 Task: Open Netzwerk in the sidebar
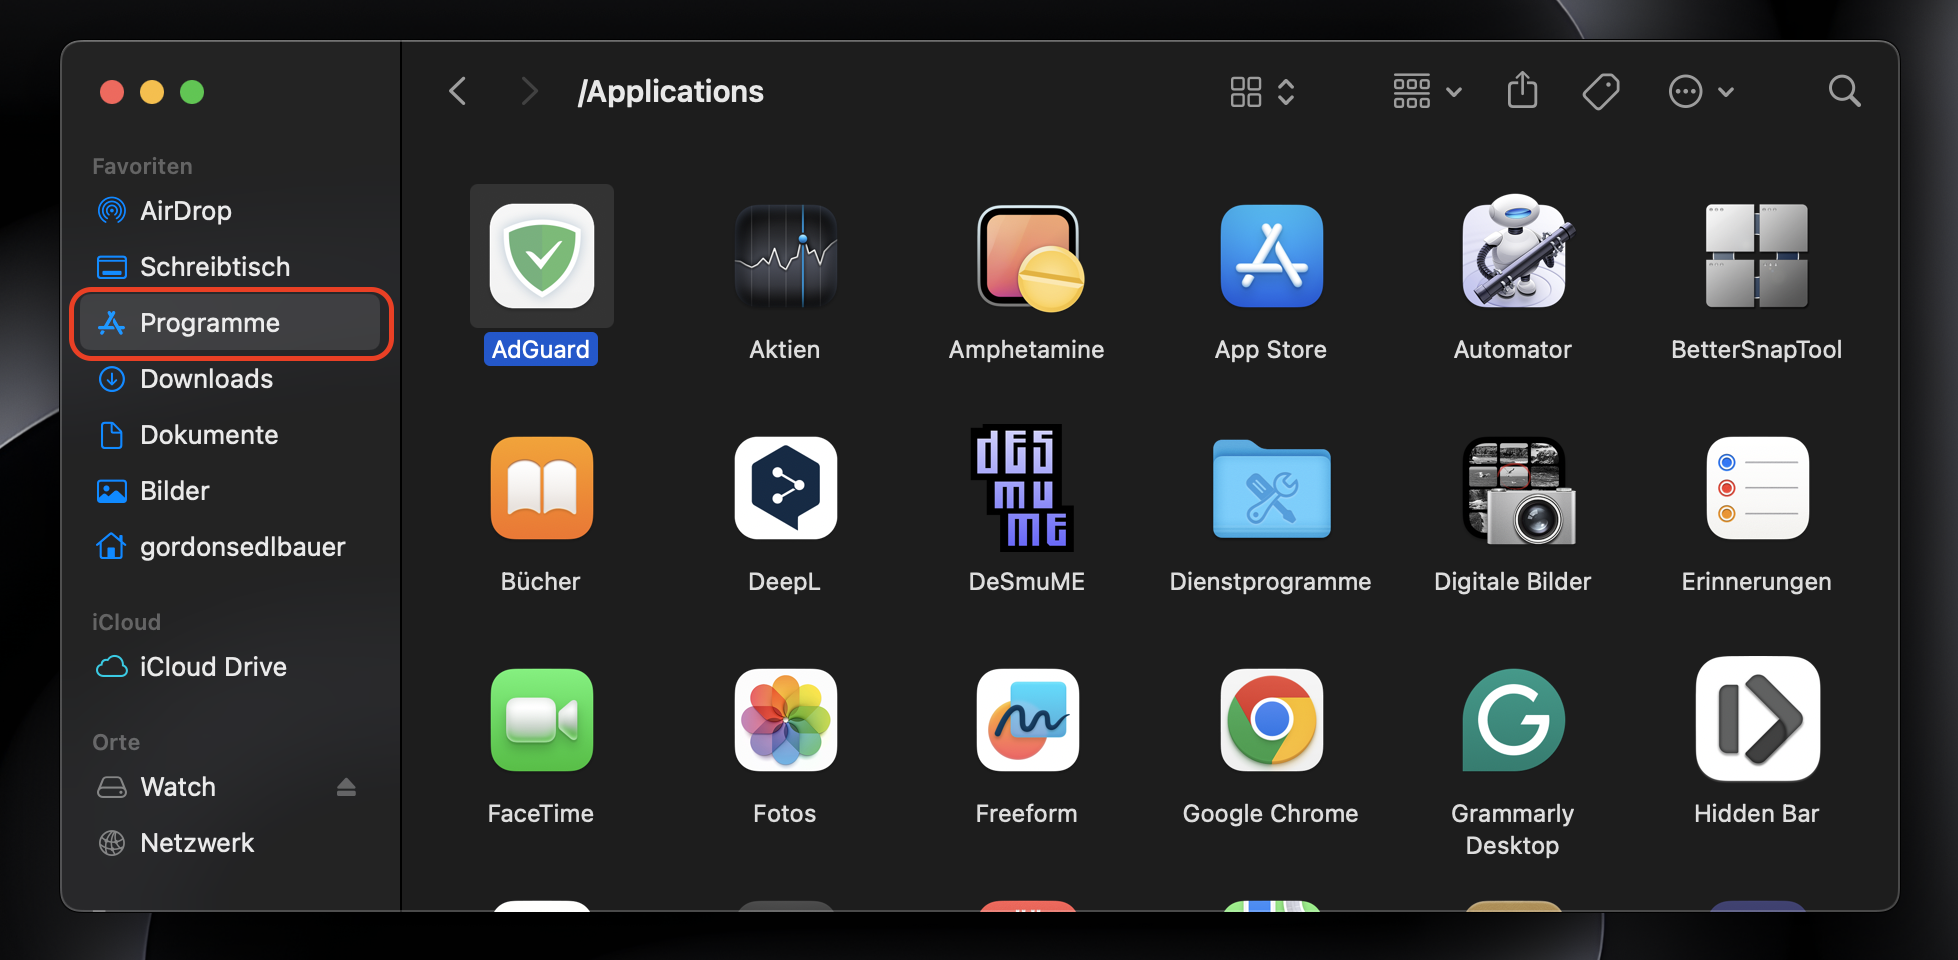pos(230,843)
